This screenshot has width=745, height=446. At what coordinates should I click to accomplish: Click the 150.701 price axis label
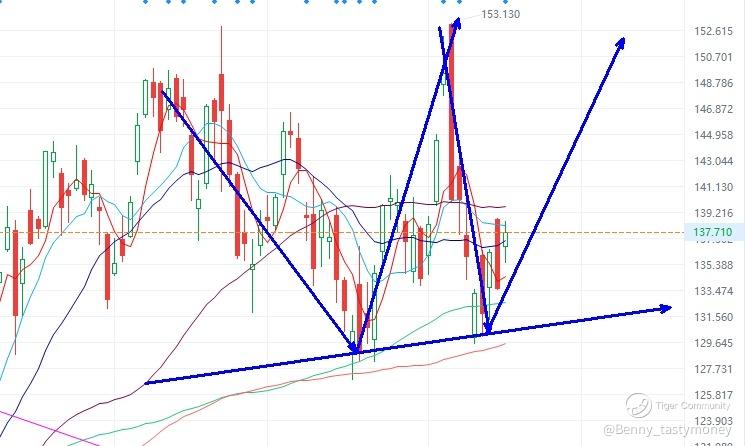point(713,57)
